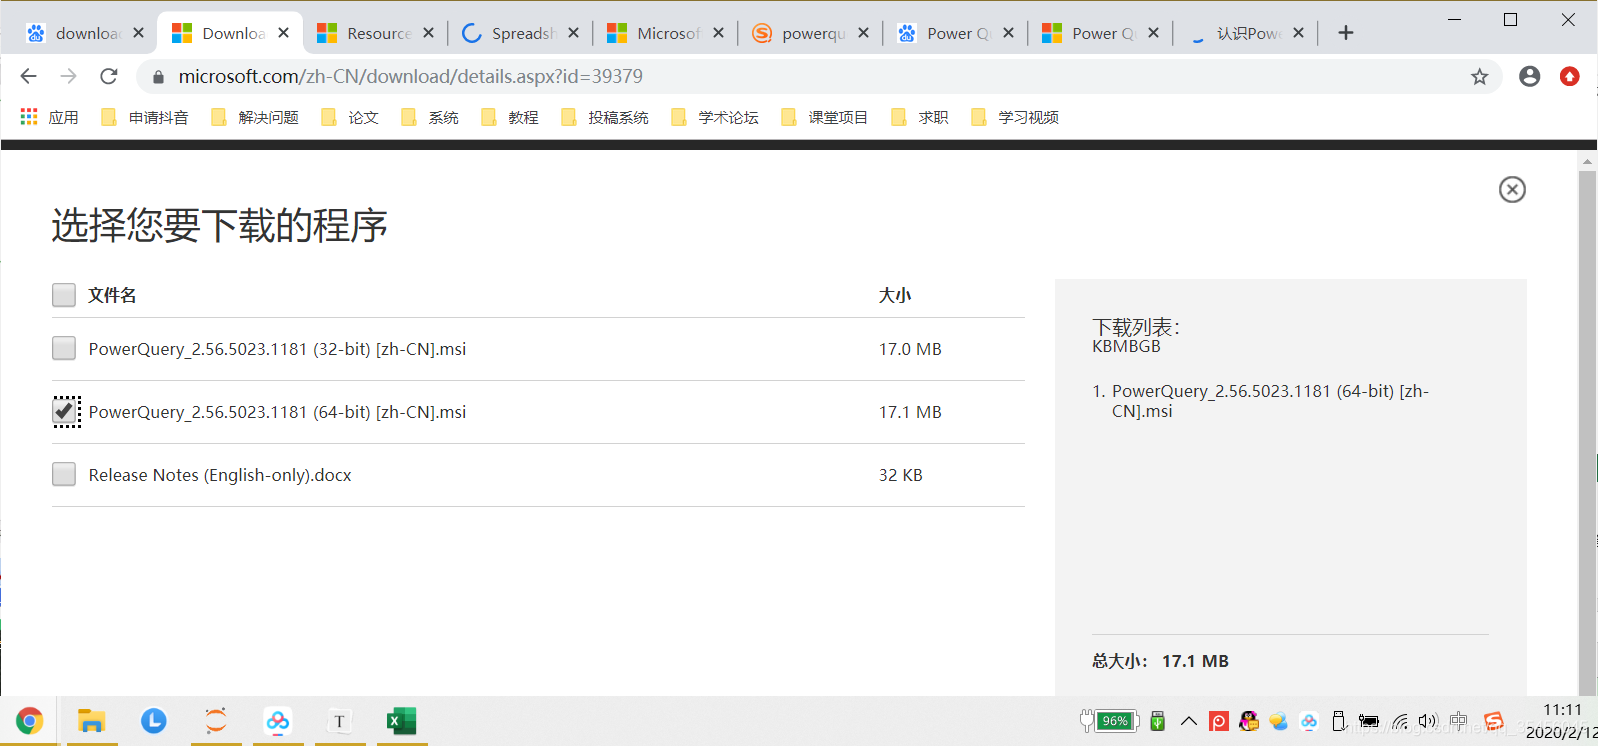Switch to the Spreadsh loading tab

click(520, 33)
